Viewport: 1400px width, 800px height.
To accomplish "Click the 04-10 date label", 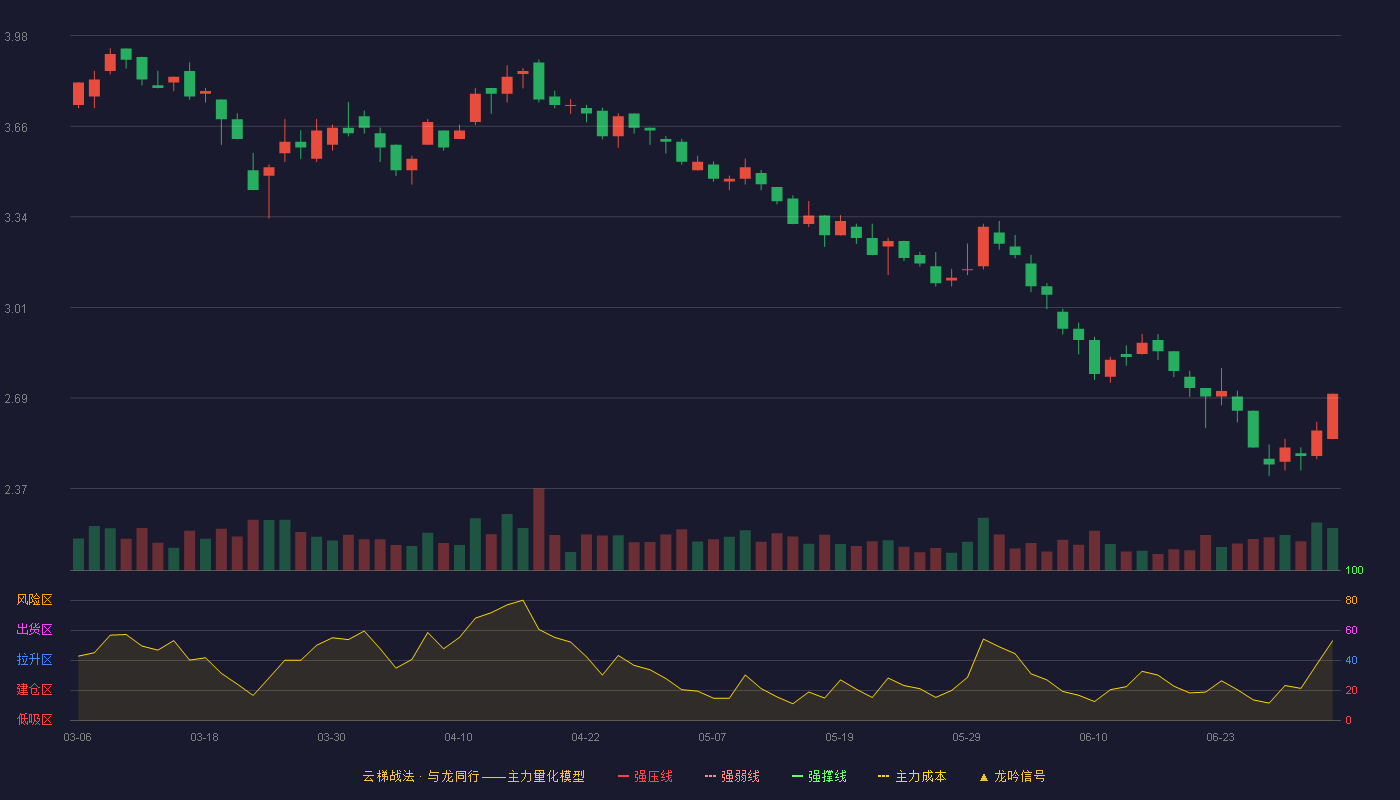I will click(x=459, y=737).
